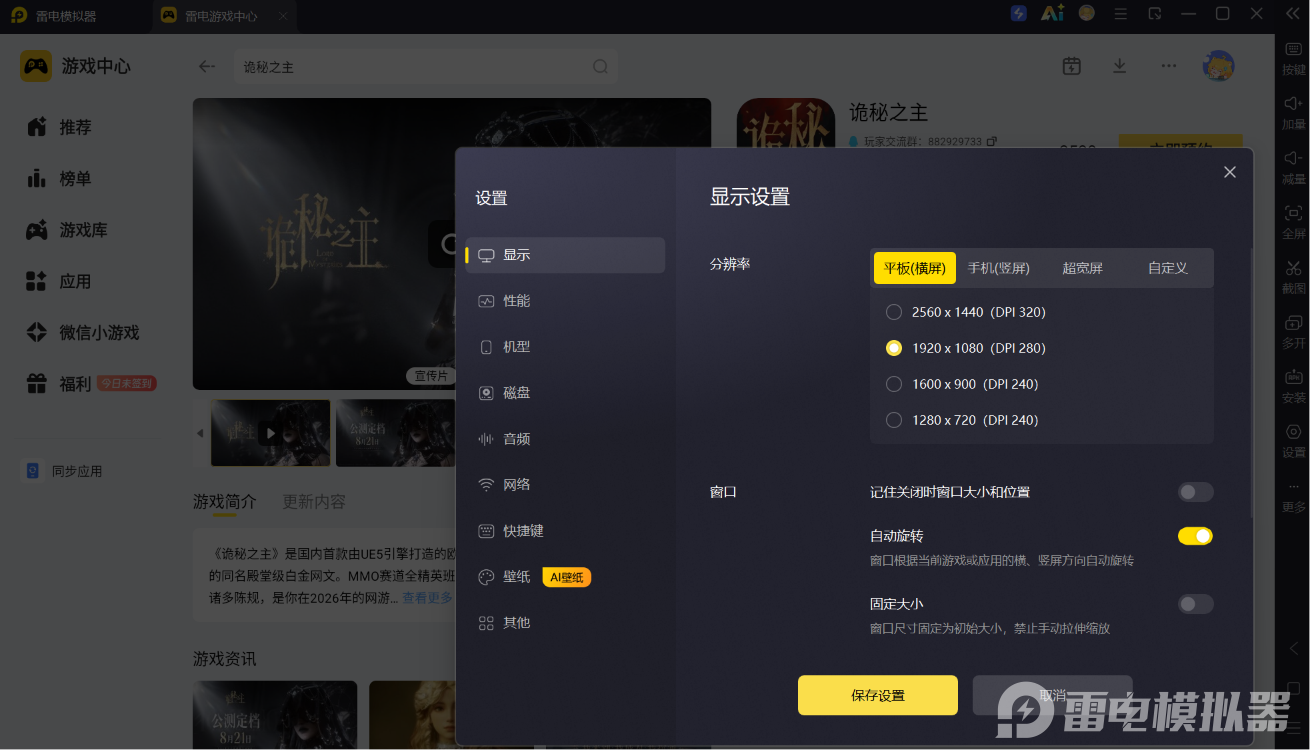Show 更多 tools in right sidebar

coord(1293,496)
